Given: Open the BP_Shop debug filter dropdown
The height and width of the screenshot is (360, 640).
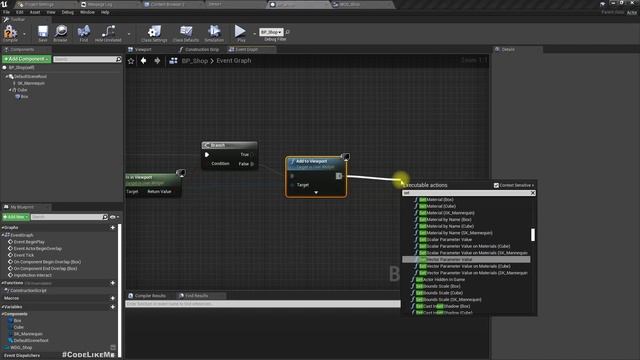Looking at the screenshot, I should coord(271,32).
